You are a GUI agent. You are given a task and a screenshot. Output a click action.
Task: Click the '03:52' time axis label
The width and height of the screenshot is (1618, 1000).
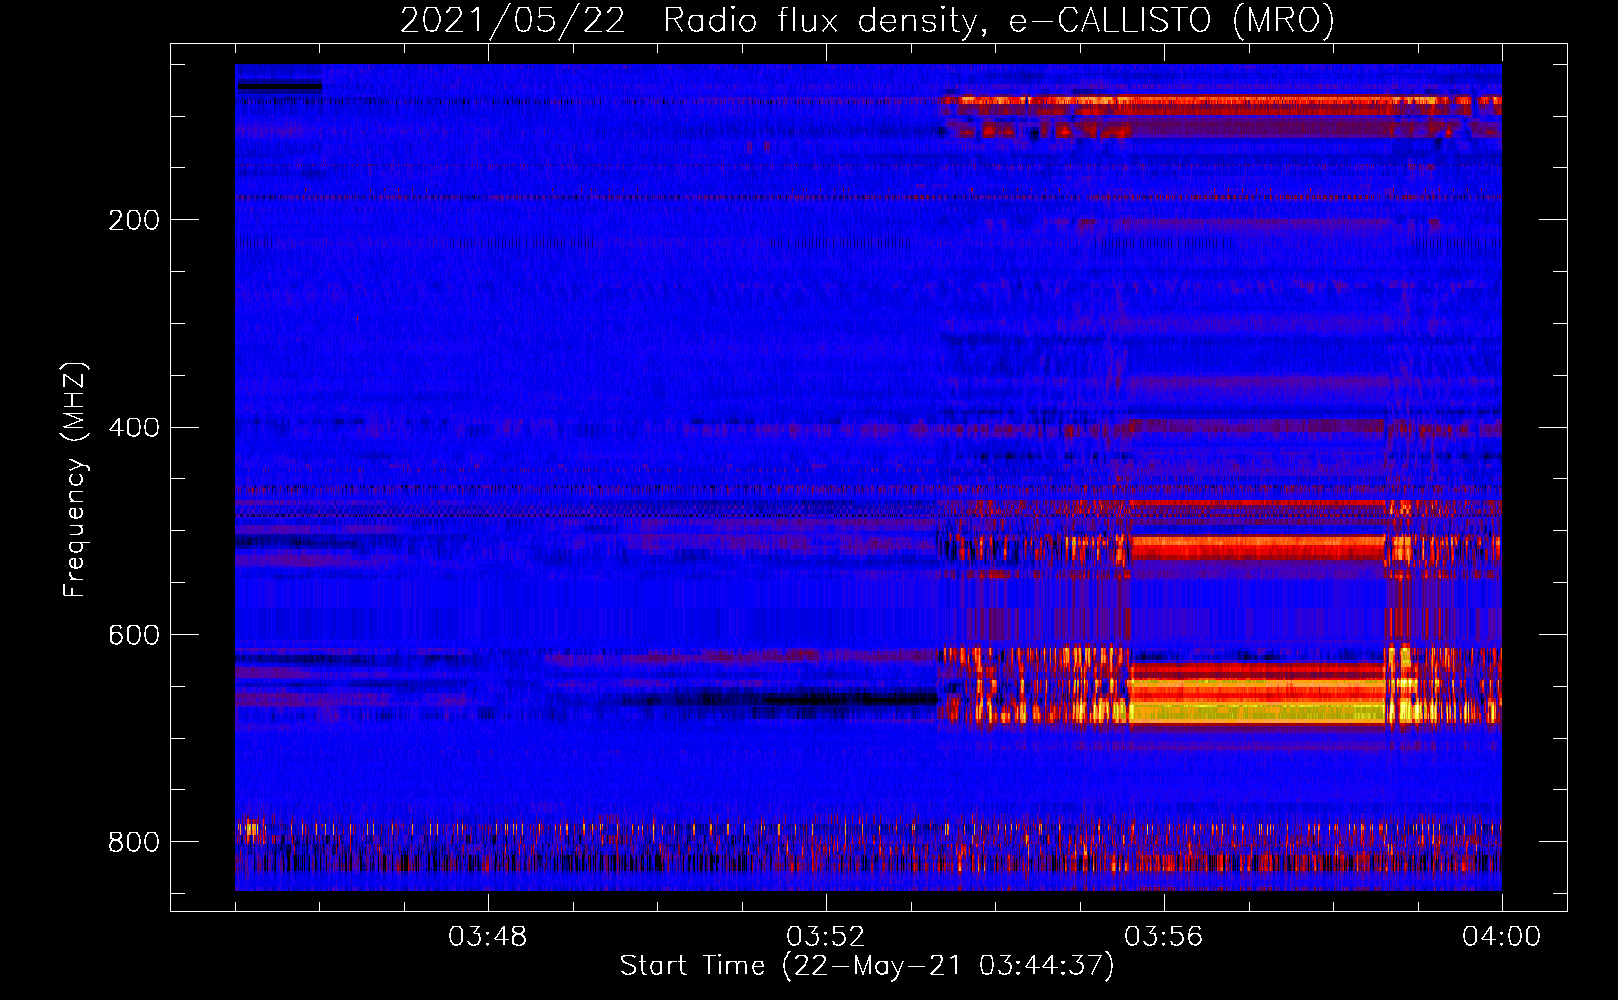pyautogui.click(x=825, y=937)
